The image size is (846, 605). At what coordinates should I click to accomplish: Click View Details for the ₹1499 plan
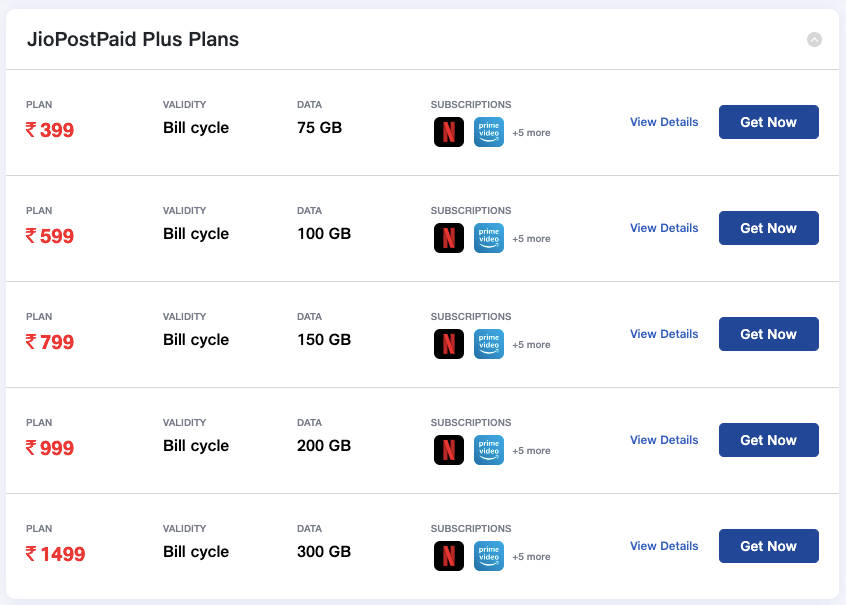[663, 545]
